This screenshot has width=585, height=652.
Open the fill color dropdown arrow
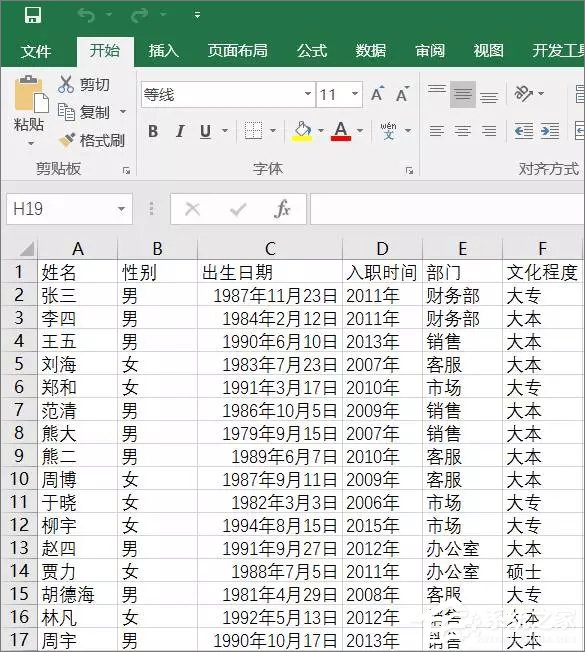pyautogui.click(x=321, y=131)
